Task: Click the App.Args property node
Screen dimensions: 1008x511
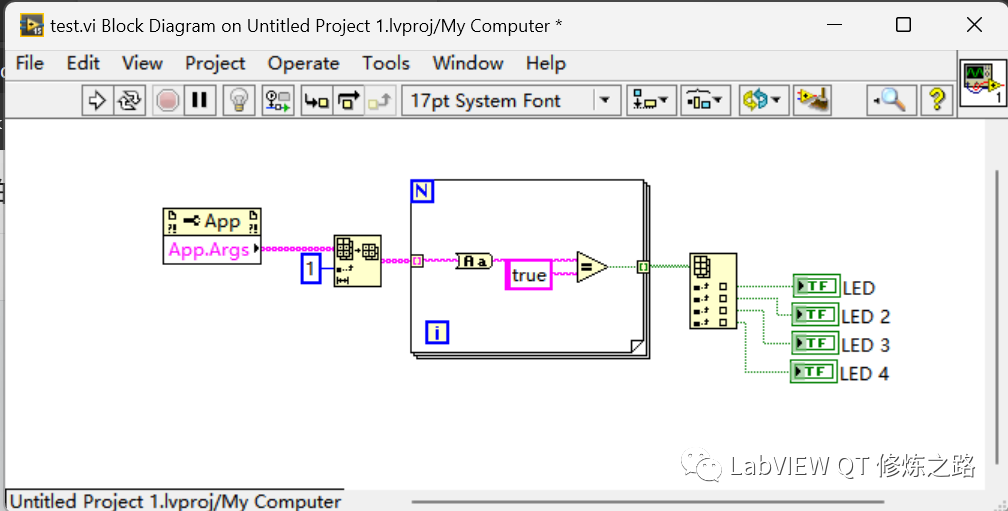Action: point(212,249)
